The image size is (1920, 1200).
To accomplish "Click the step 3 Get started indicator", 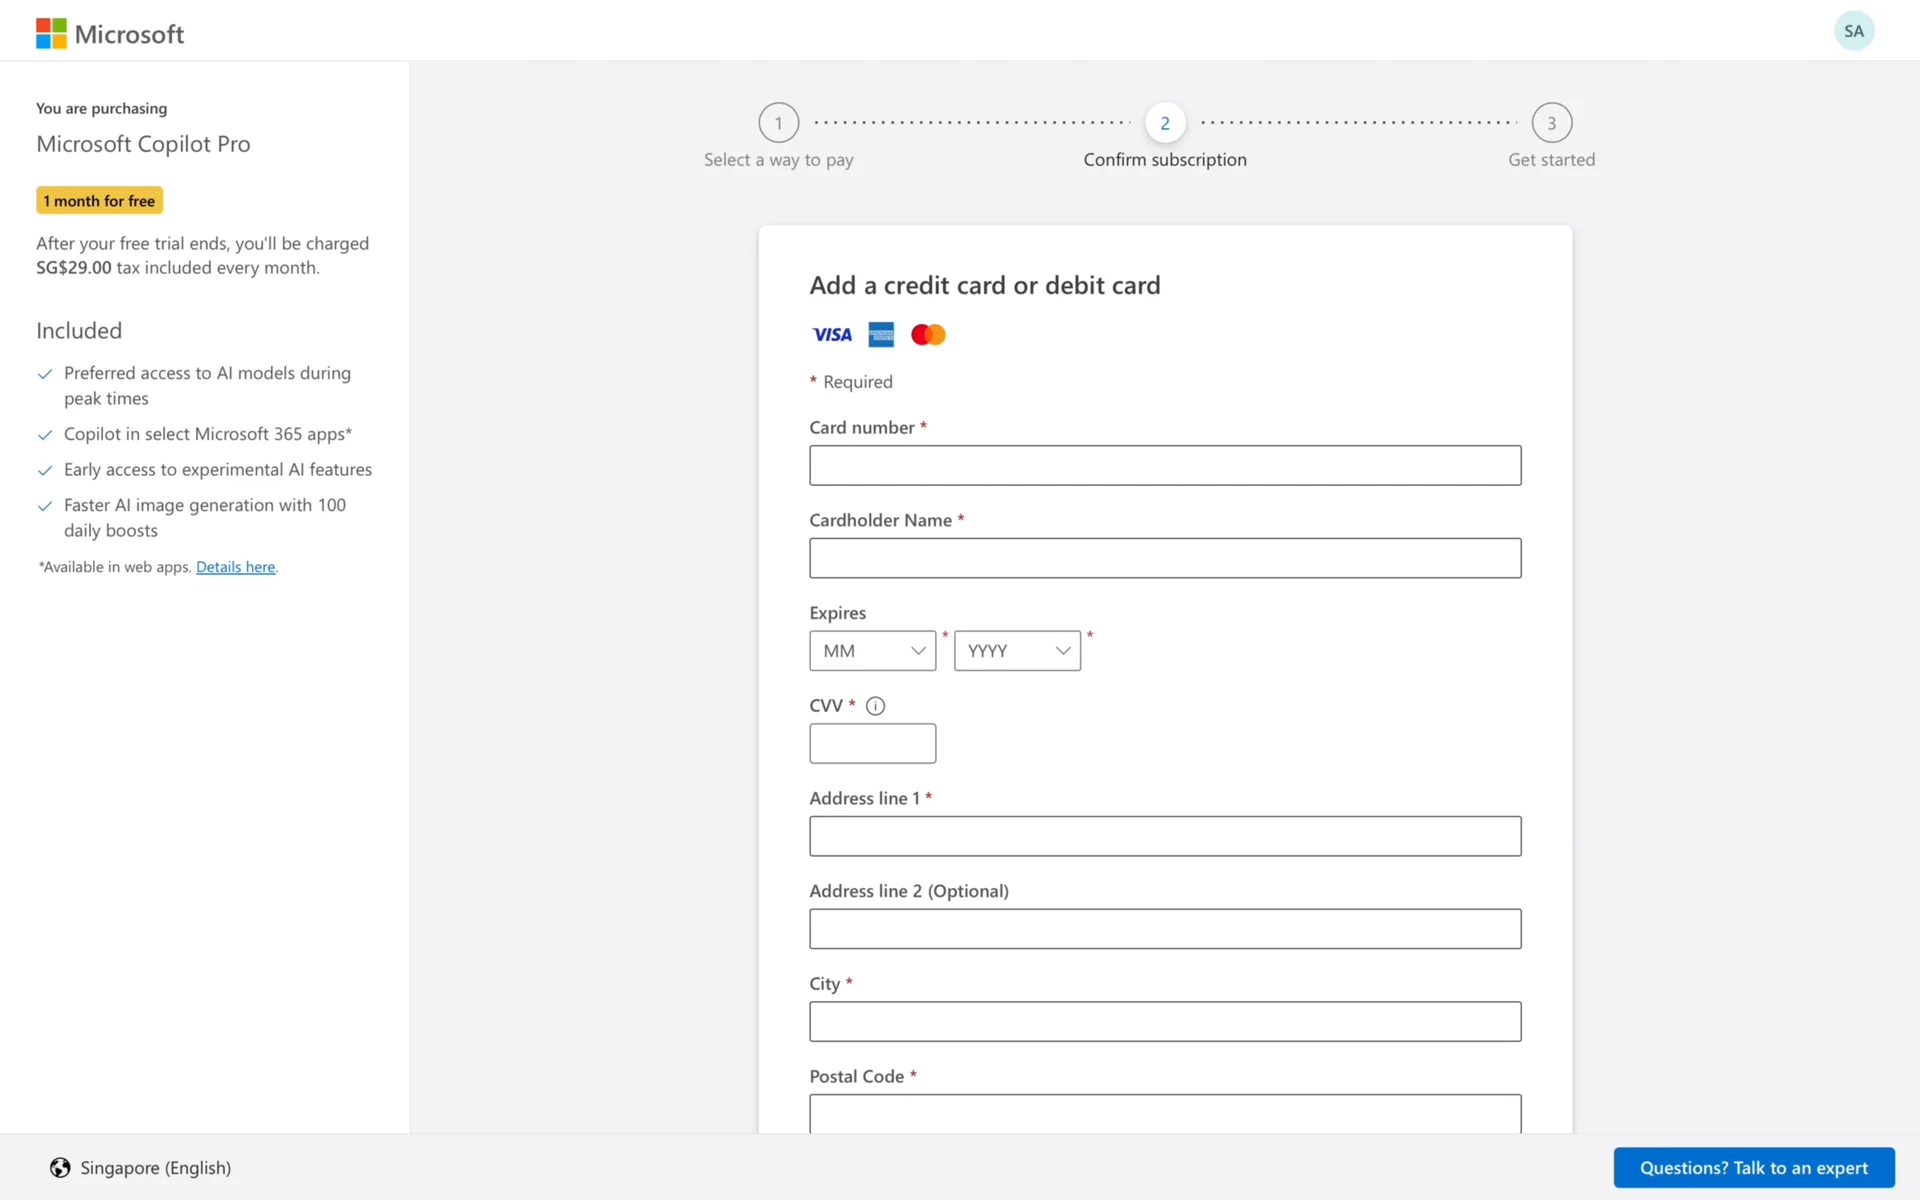I will tap(1551, 123).
